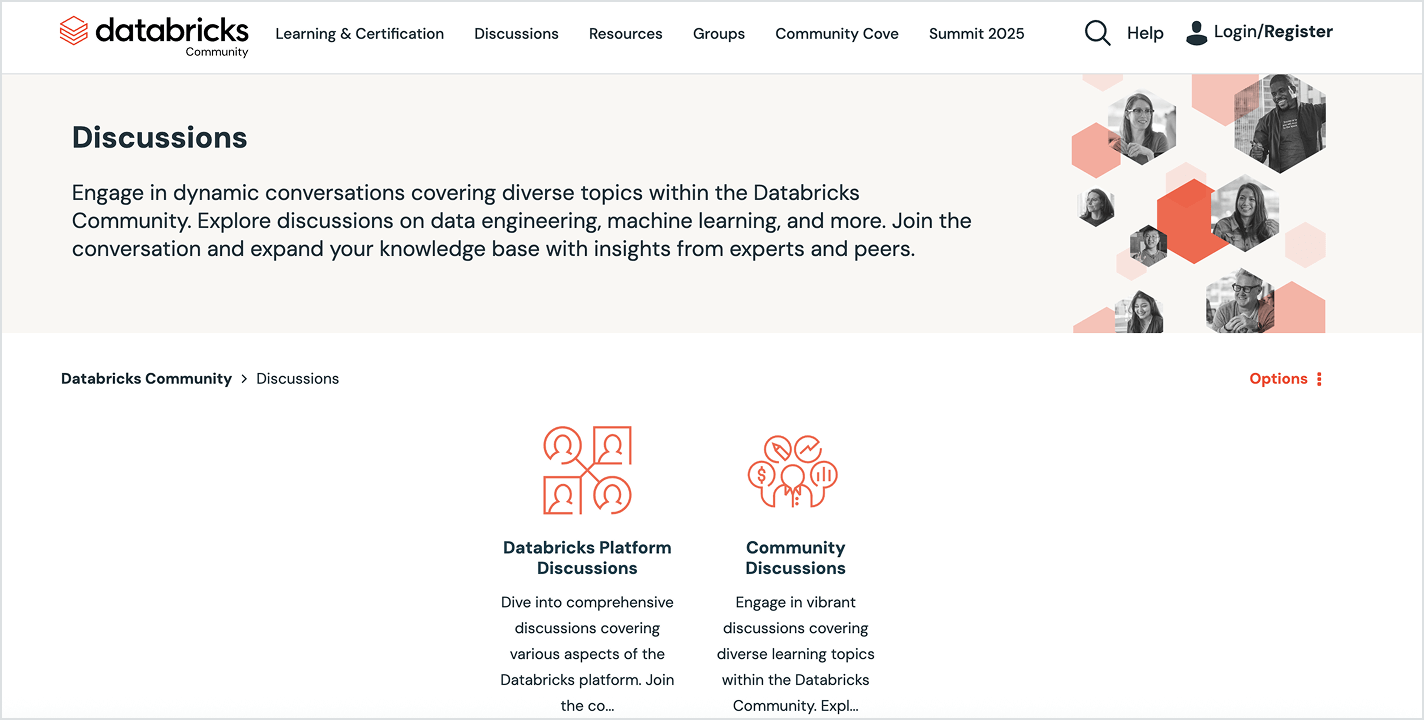Click the Databricks Platform Discussions icon
This screenshot has width=1424, height=720.
point(587,470)
